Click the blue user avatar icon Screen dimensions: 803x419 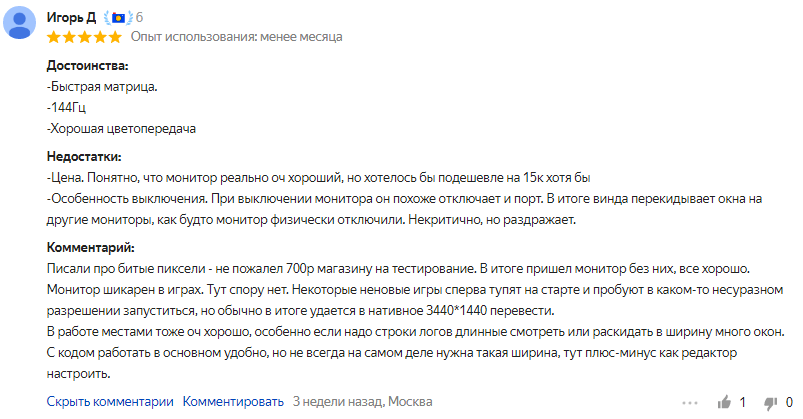[x=19, y=23]
